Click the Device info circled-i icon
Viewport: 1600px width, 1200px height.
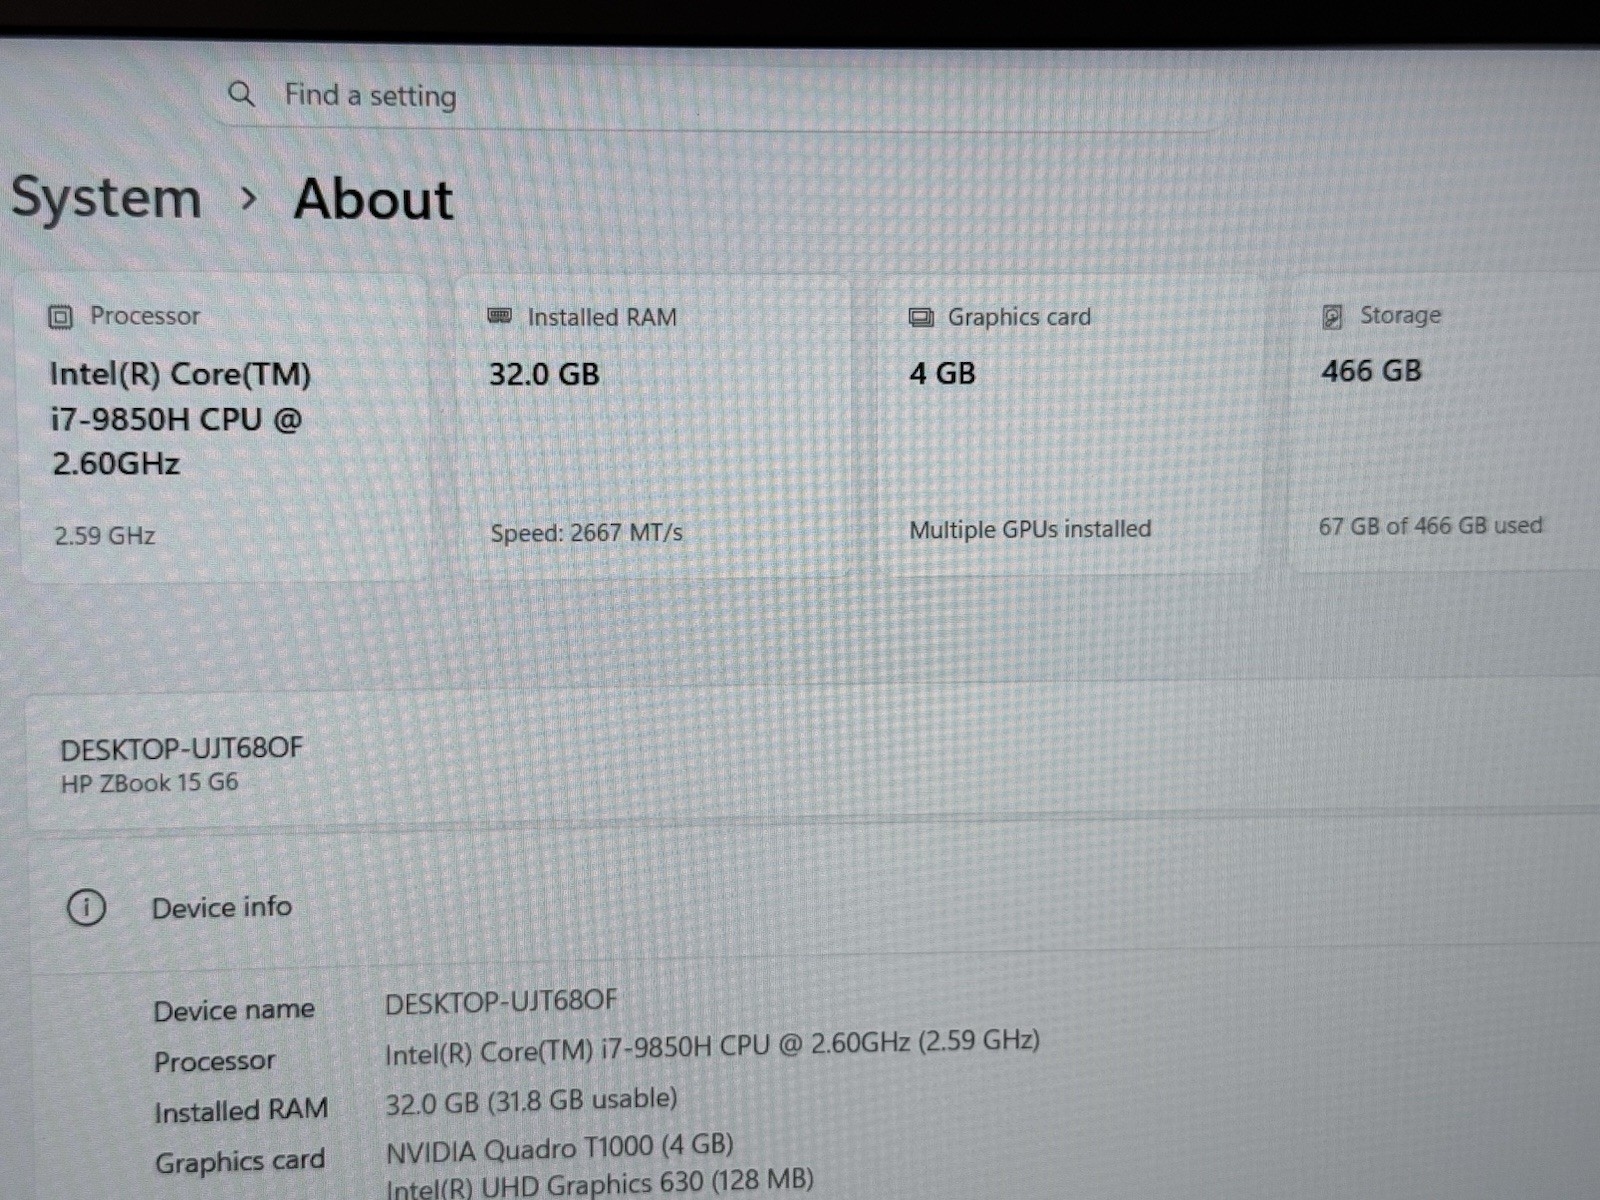tap(86, 908)
